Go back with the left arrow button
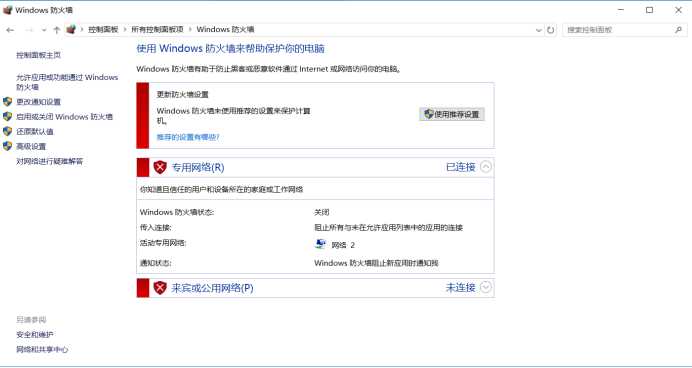The image size is (692, 368). point(10,30)
